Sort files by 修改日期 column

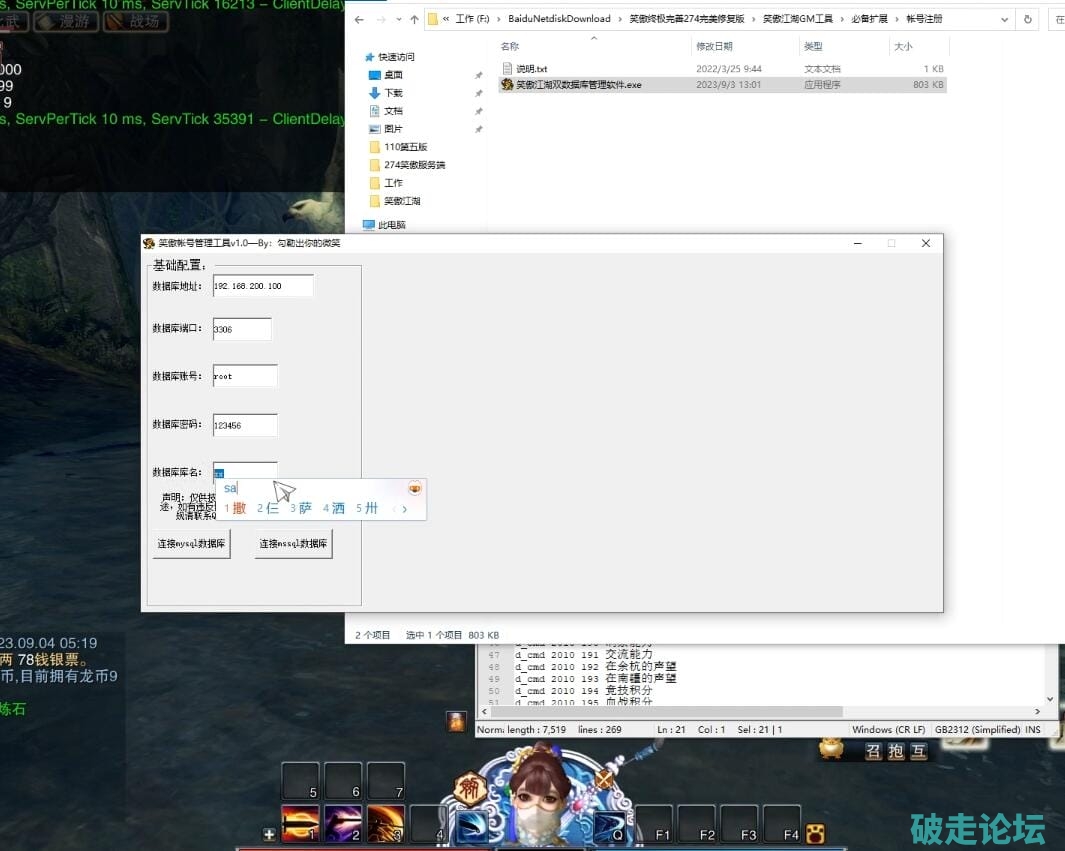714,46
